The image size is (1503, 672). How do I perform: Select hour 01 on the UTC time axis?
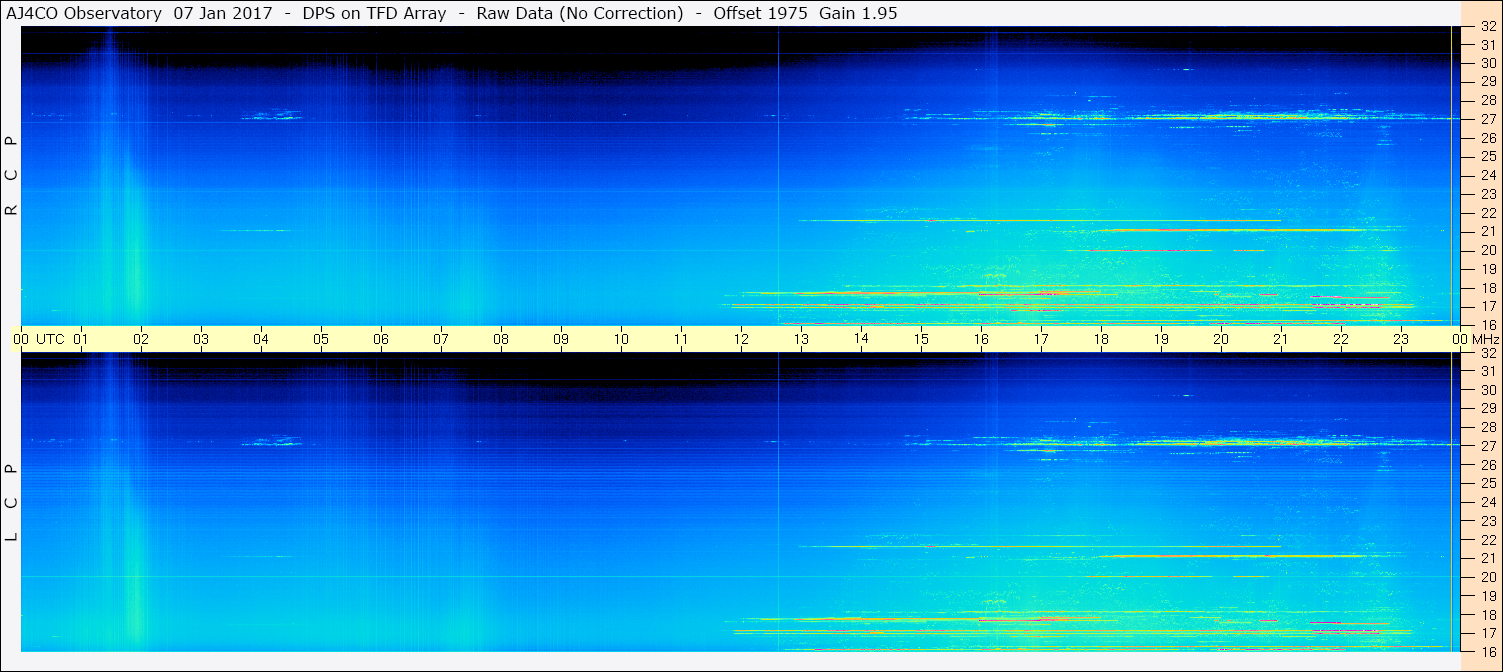pyautogui.click(x=81, y=339)
